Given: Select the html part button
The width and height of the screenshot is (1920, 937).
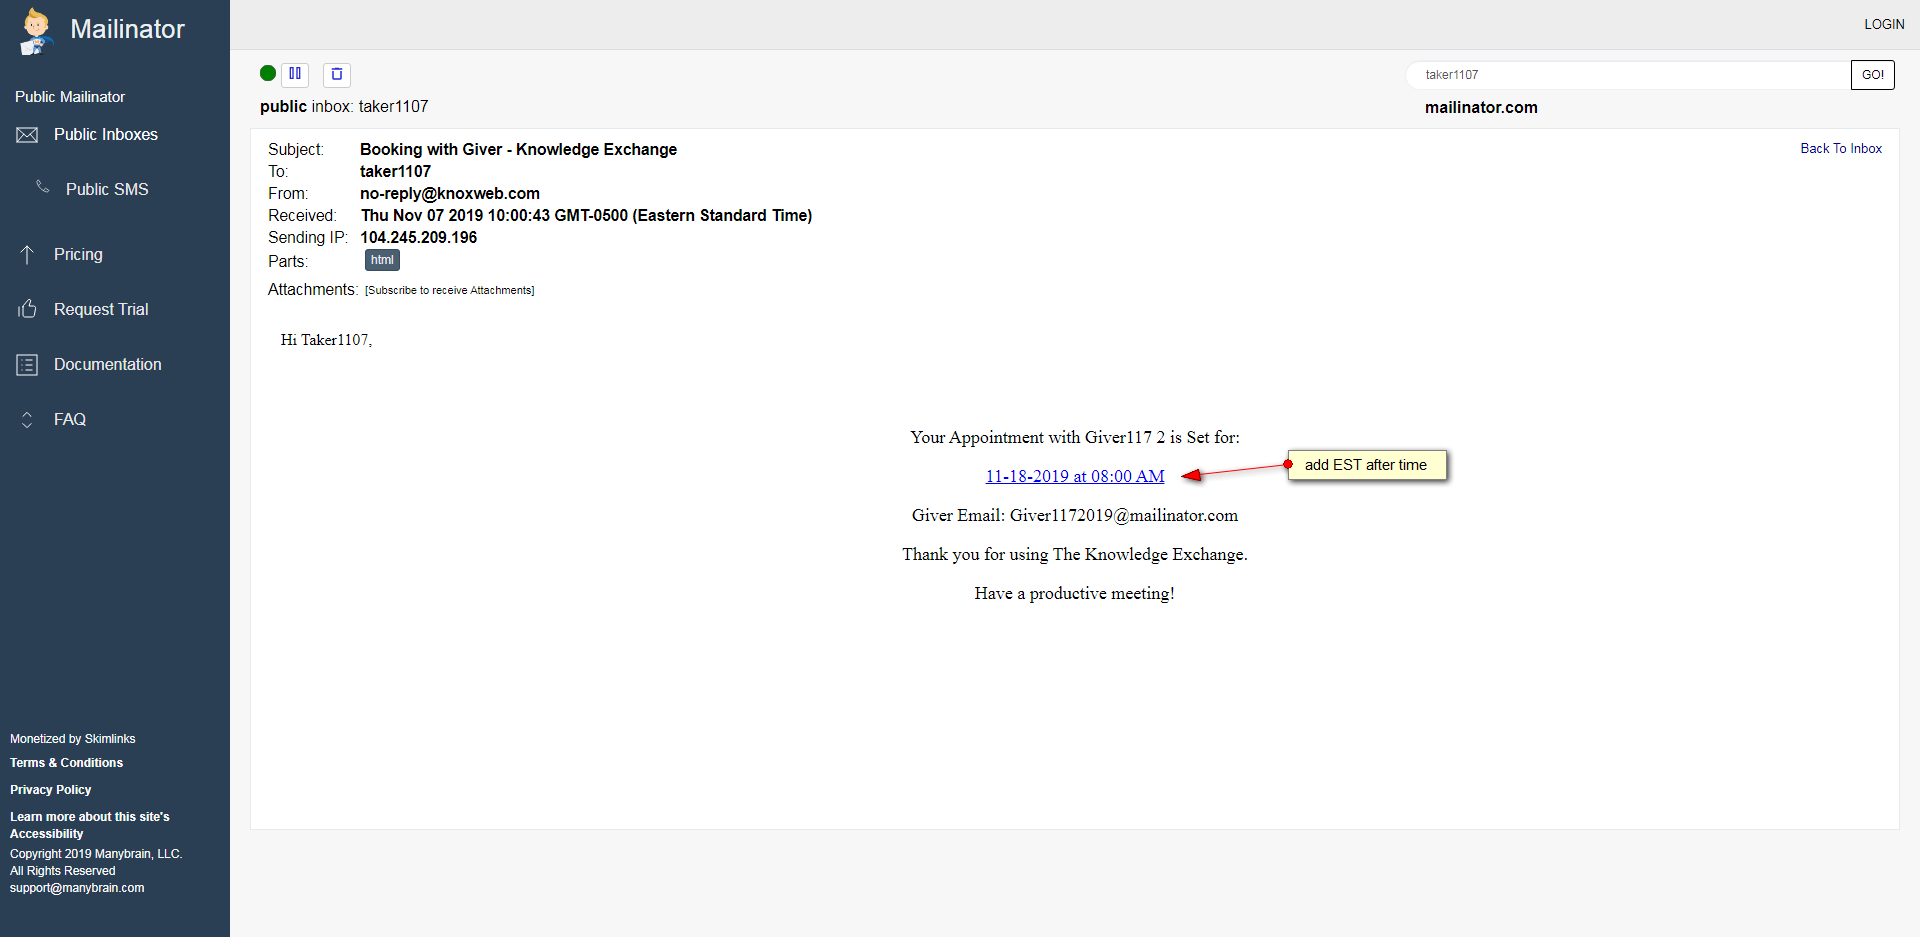Looking at the screenshot, I should click(382, 260).
